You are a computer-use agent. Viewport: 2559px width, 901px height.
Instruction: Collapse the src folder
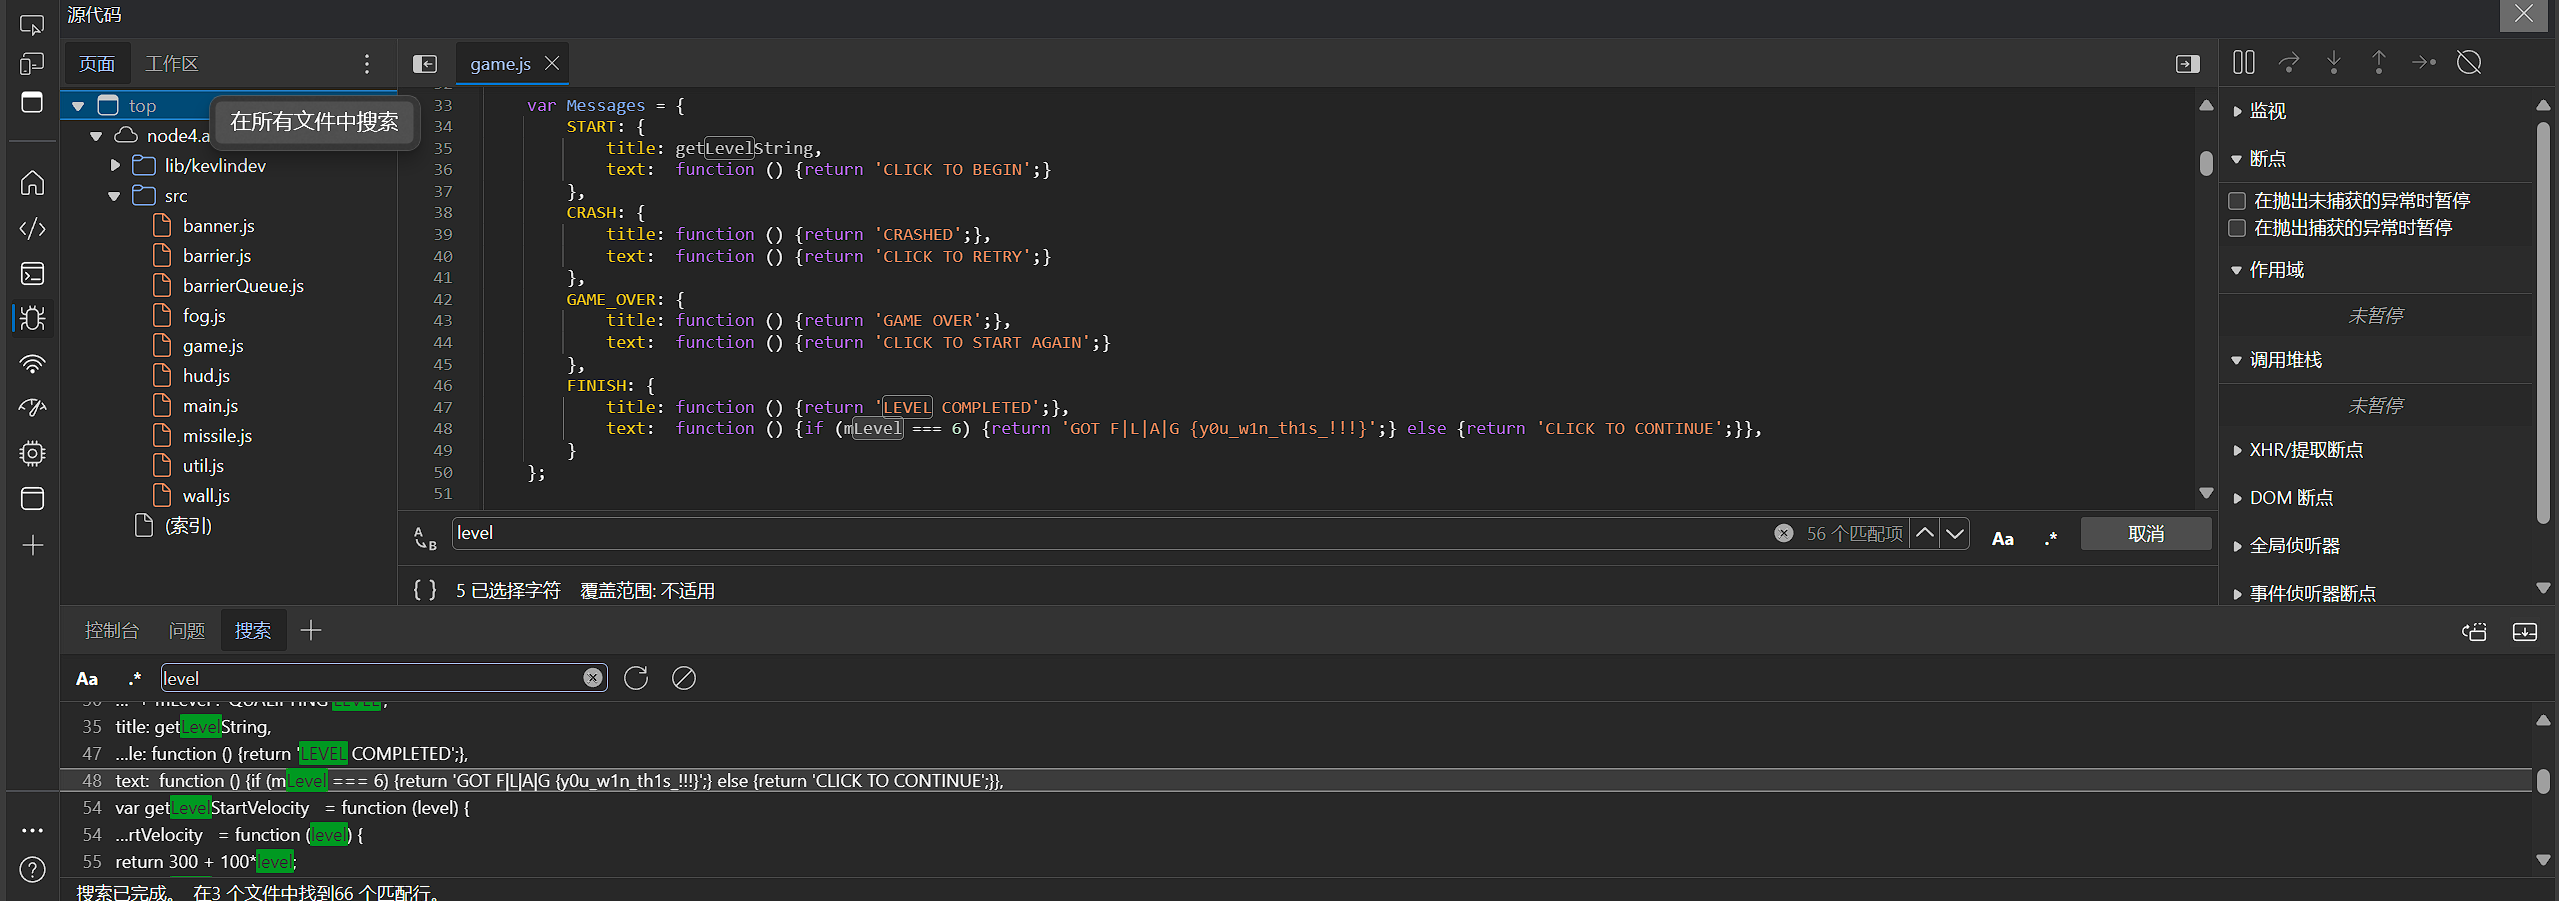114,196
